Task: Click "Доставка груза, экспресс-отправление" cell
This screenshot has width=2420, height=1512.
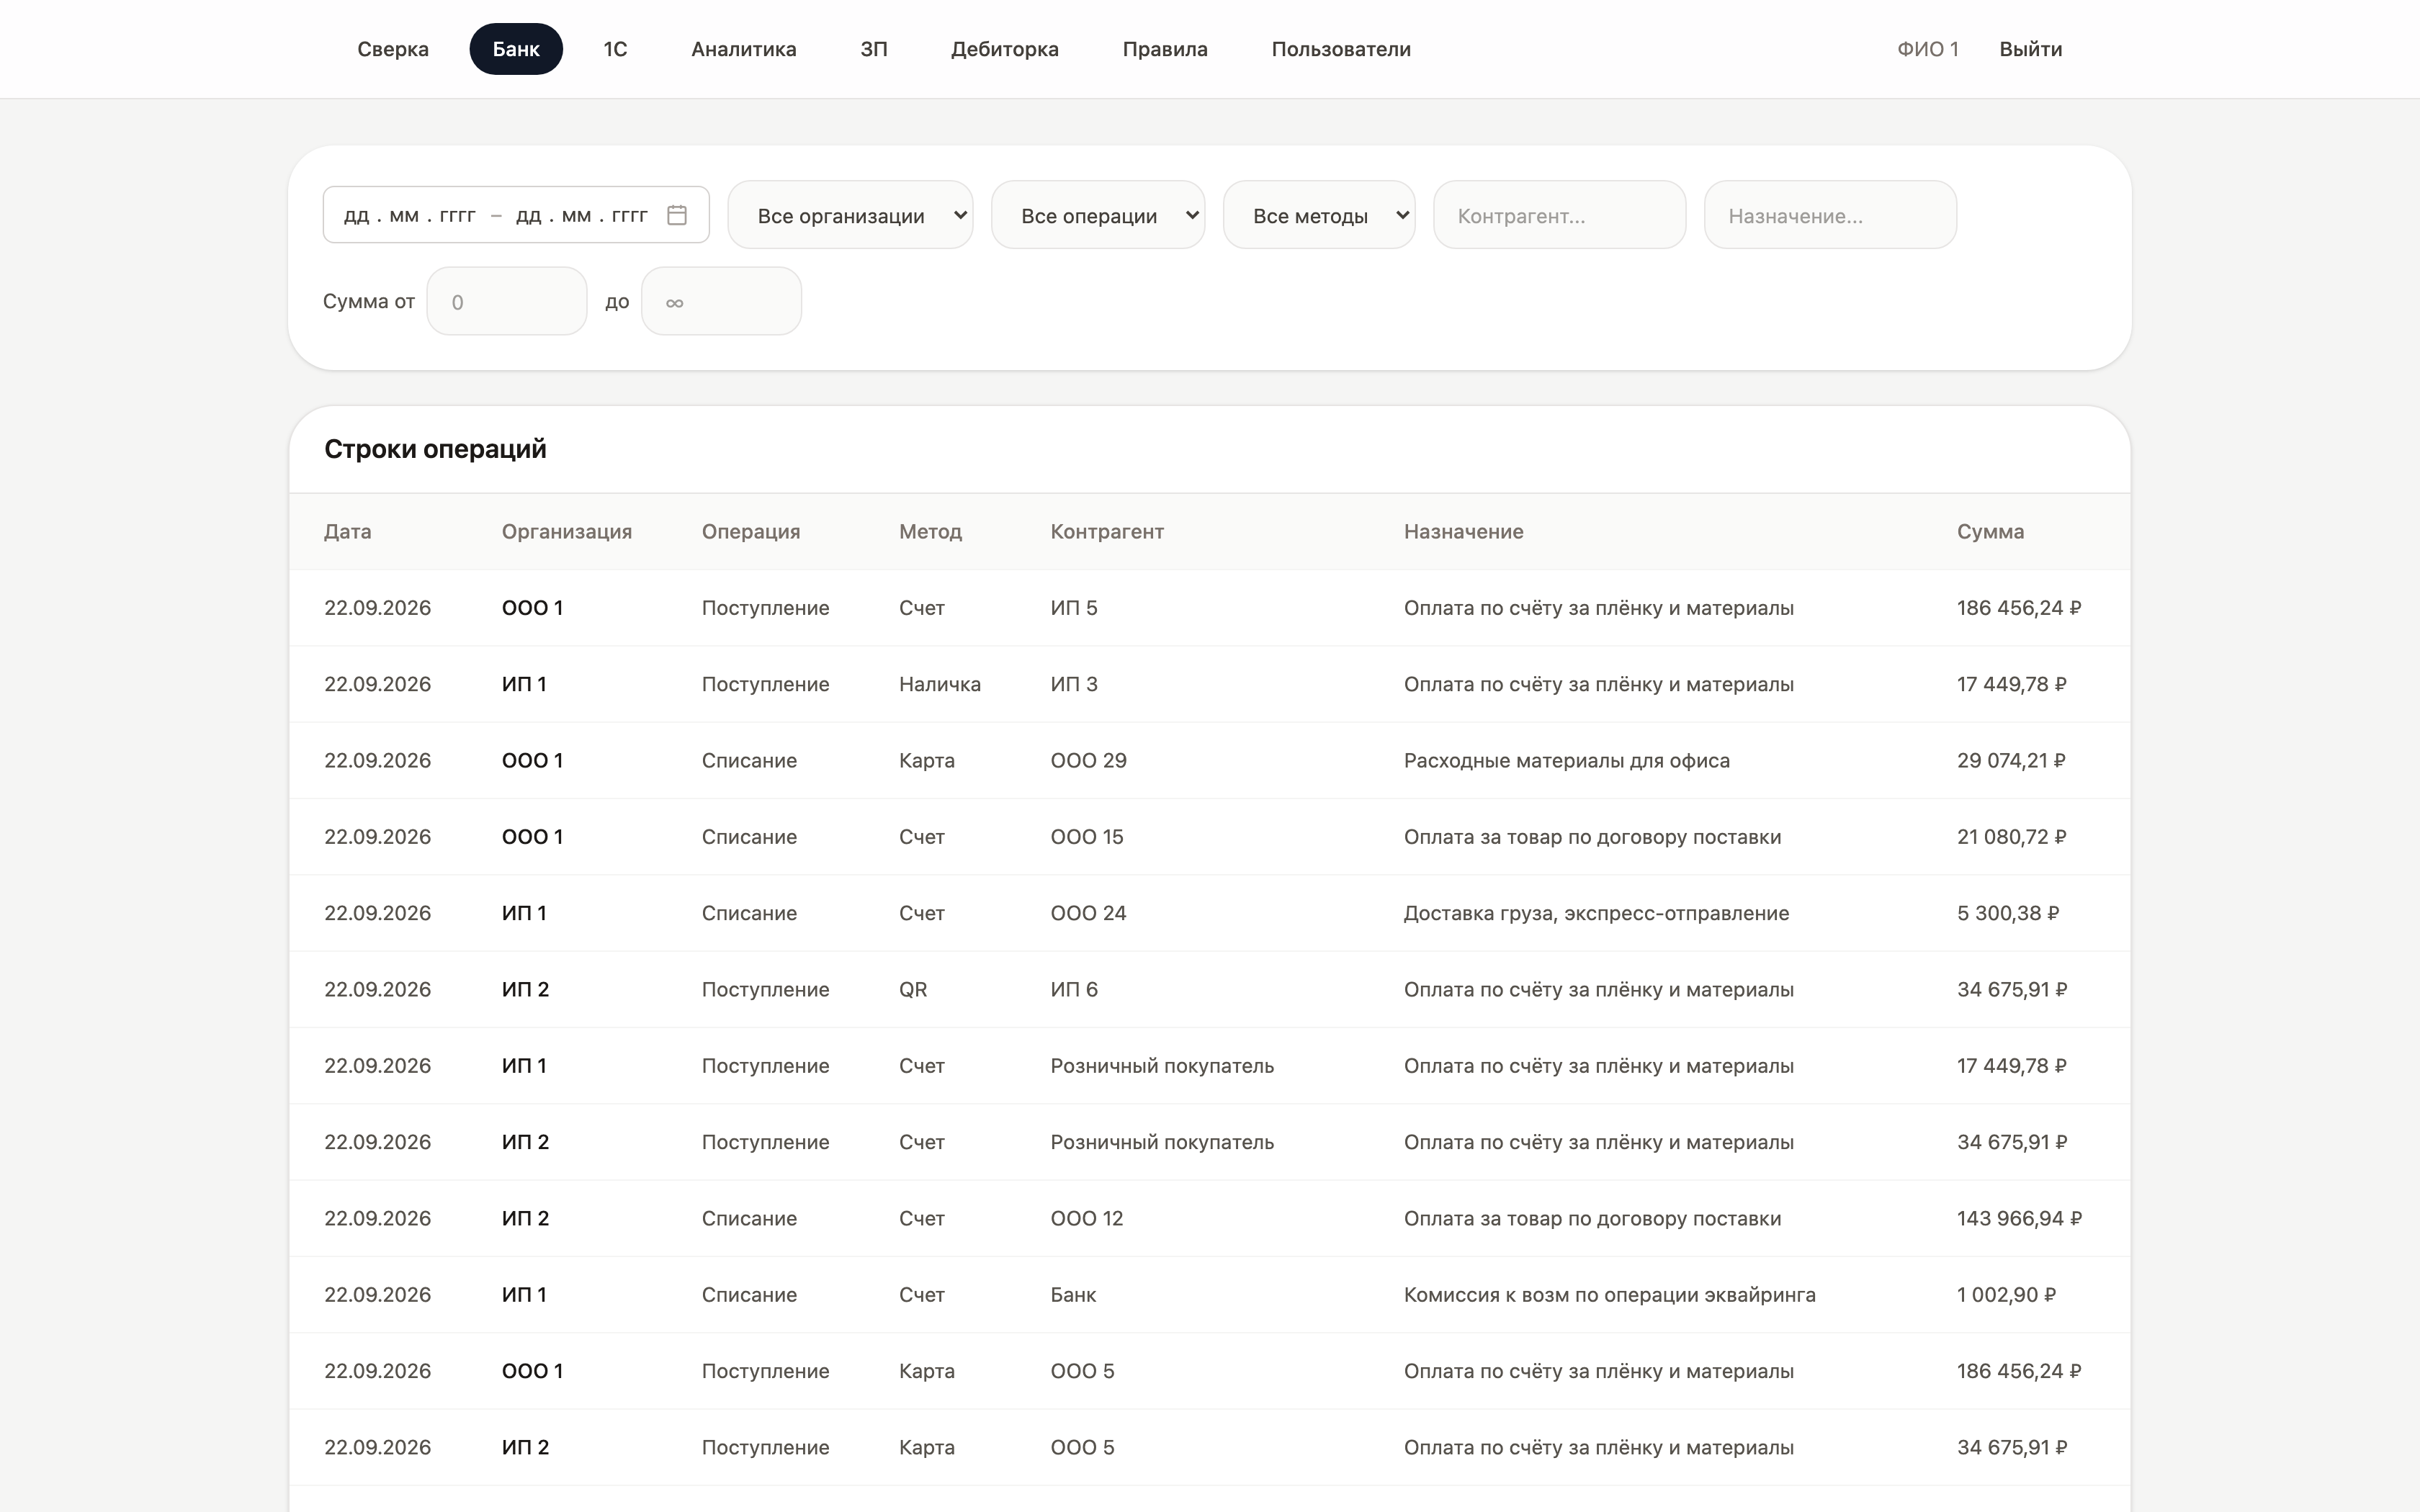Action: [x=1596, y=913]
